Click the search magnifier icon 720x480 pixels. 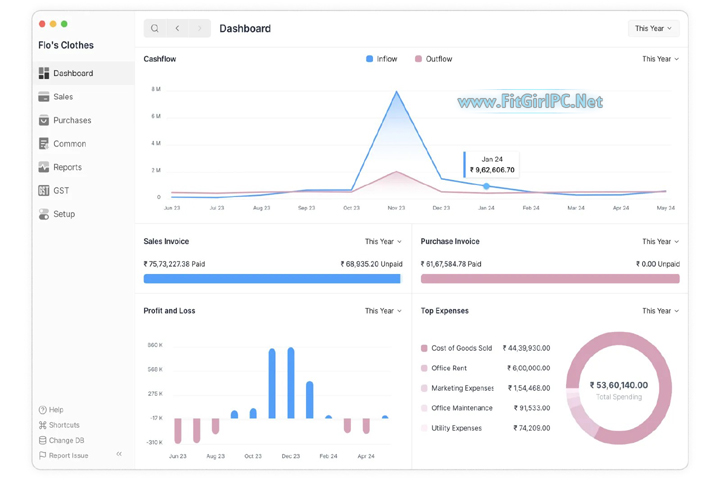click(155, 28)
